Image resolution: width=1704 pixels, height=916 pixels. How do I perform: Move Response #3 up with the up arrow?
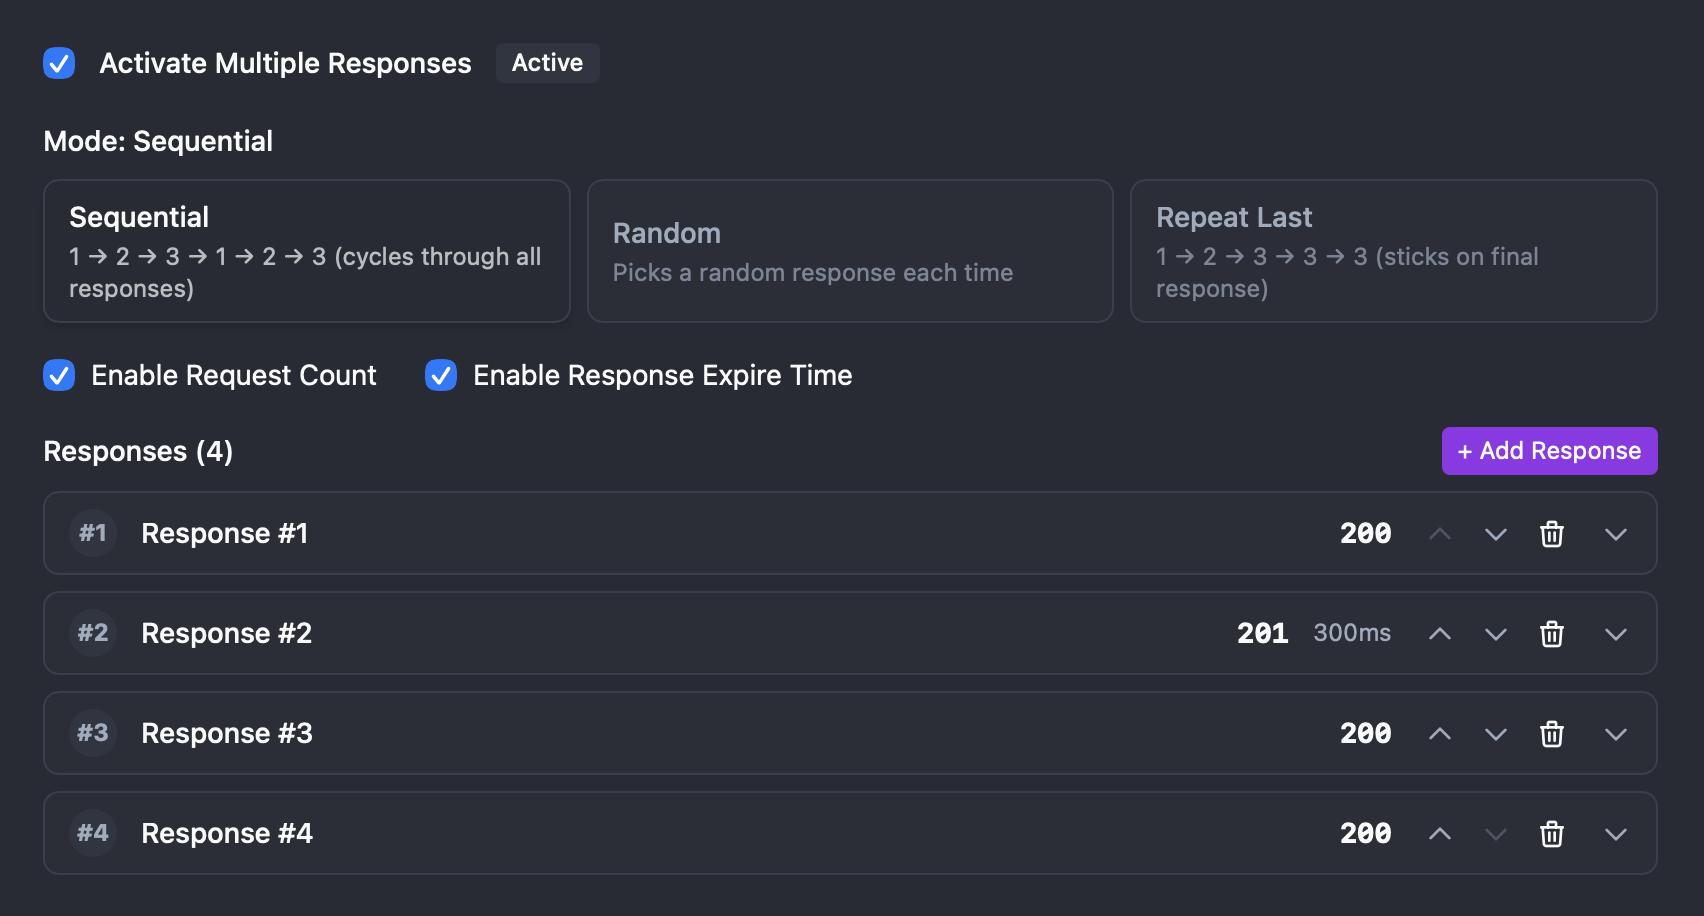pos(1440,733)
